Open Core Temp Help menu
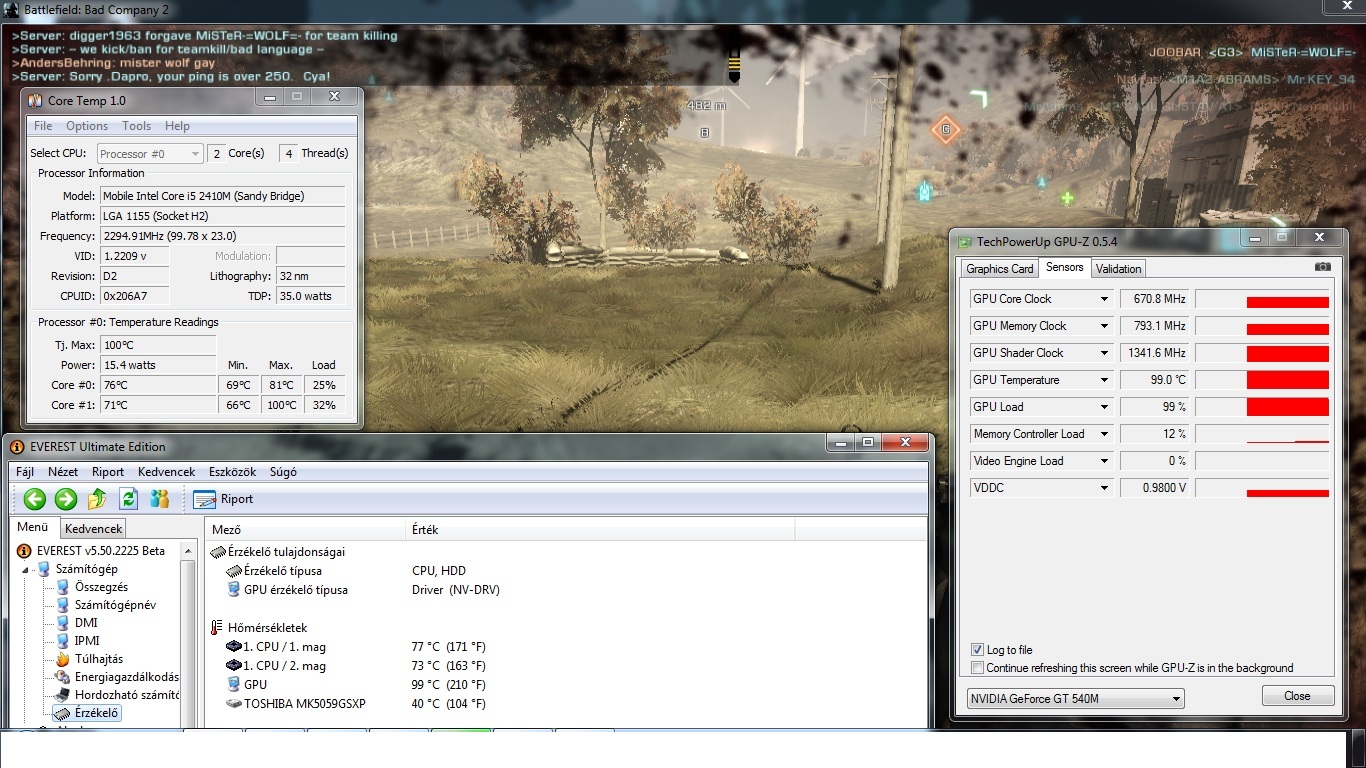 177,126
